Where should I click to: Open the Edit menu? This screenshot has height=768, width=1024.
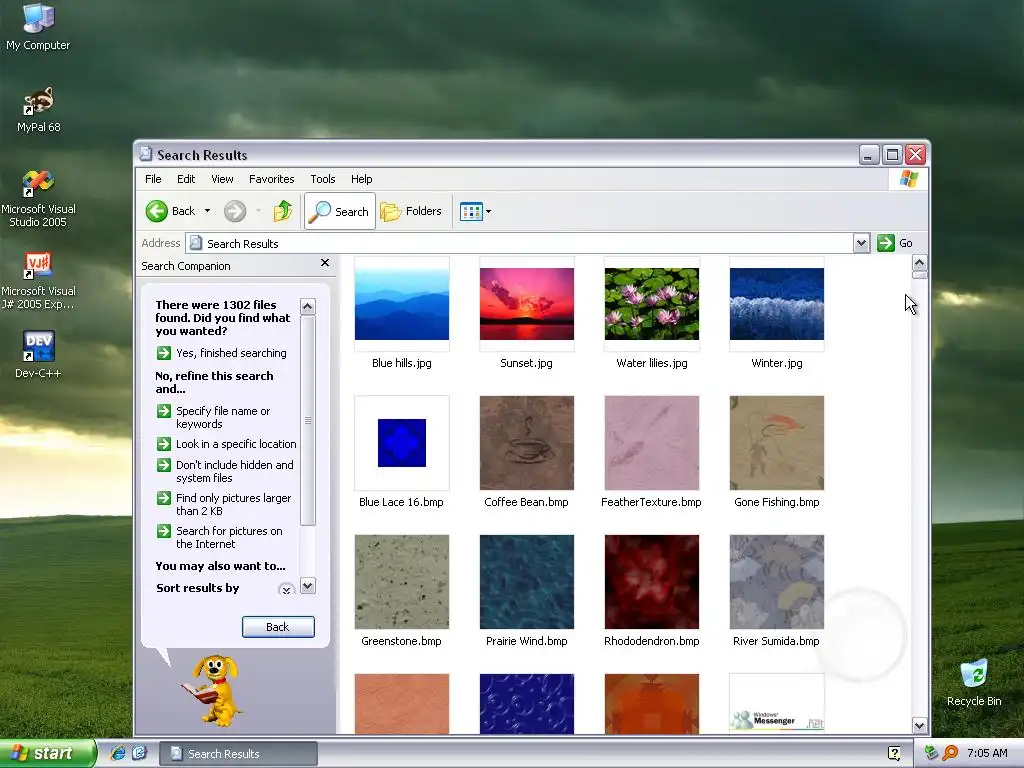[185, 179]
